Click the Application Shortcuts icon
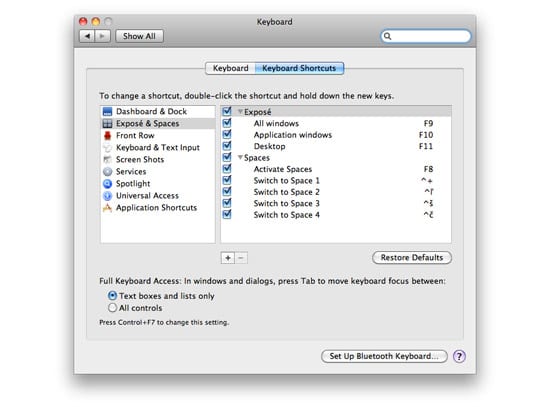 (x=107, y=208)
